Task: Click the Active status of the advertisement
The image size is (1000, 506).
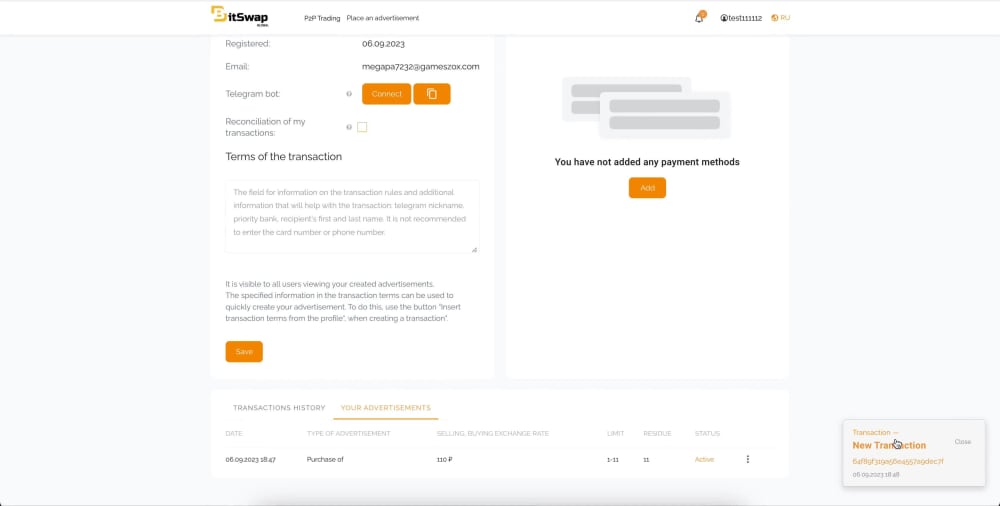Action: pos(704,459)
